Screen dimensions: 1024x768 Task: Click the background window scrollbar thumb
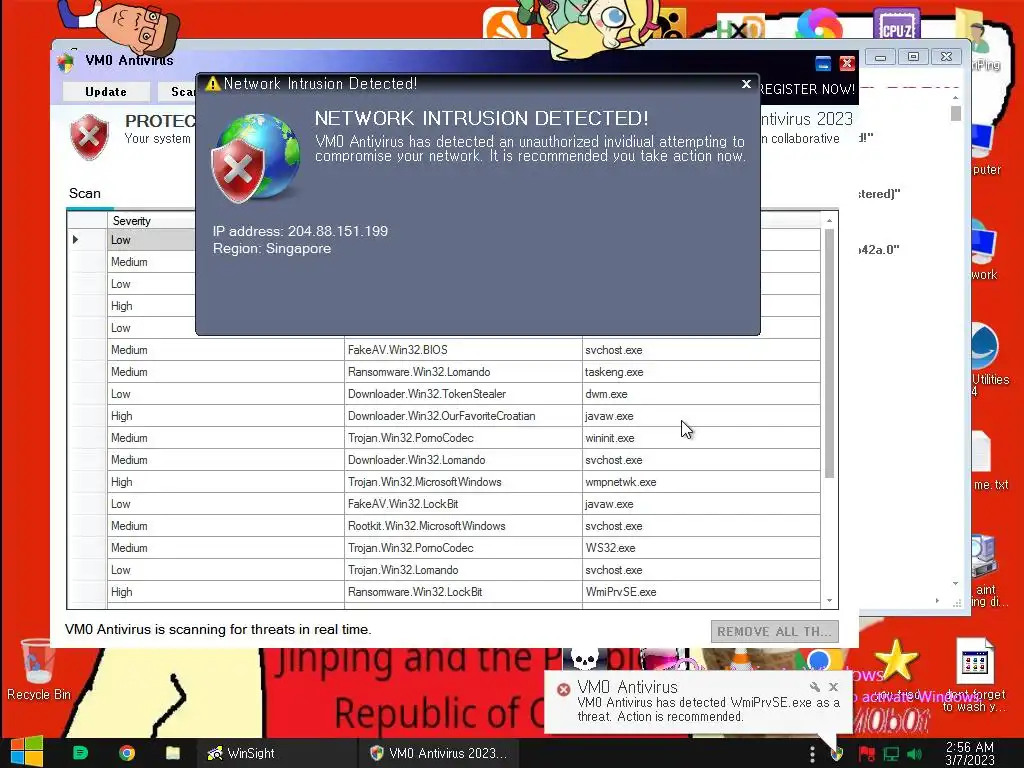(955, 114)
